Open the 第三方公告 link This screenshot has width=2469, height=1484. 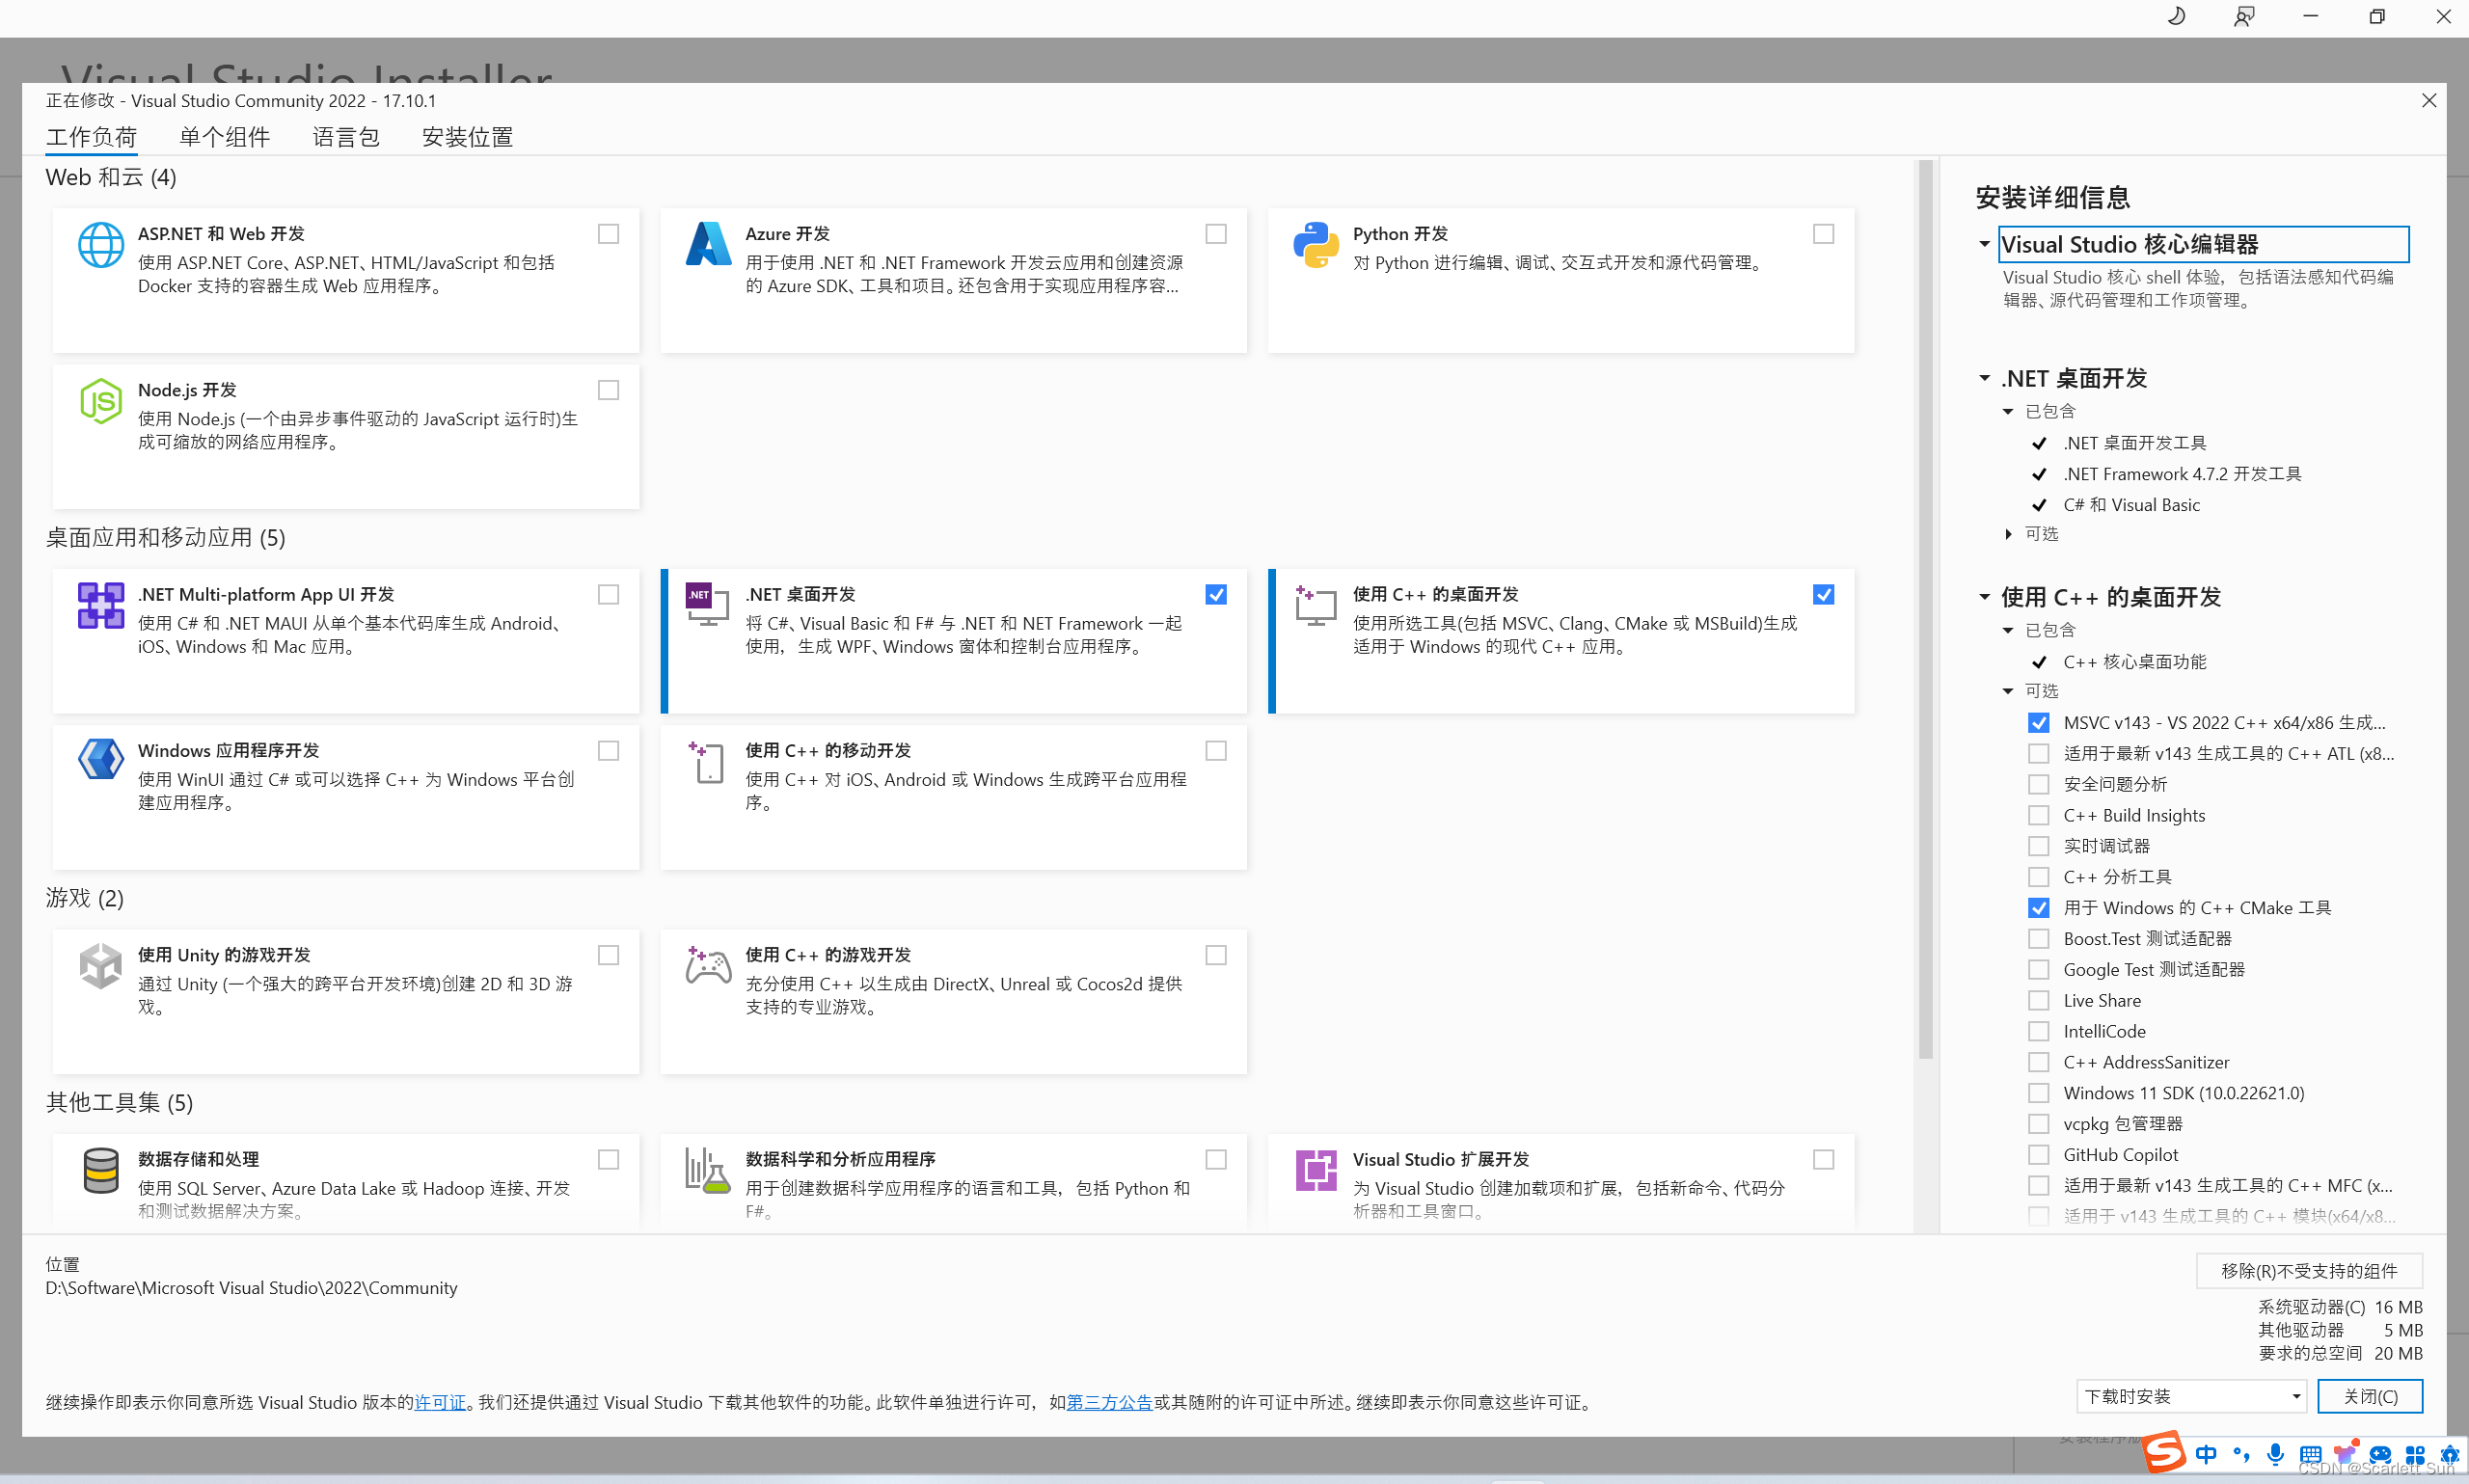click(x=1109, y=1403)
